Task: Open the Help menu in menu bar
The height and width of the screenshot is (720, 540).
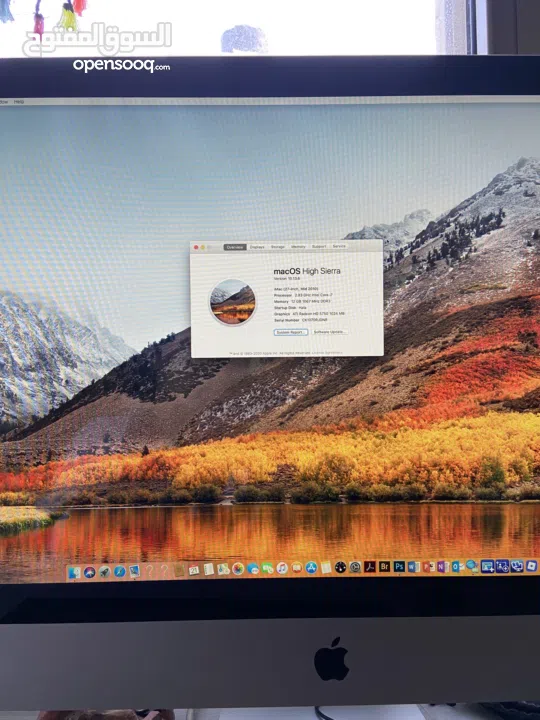Action: click(19, 101)
